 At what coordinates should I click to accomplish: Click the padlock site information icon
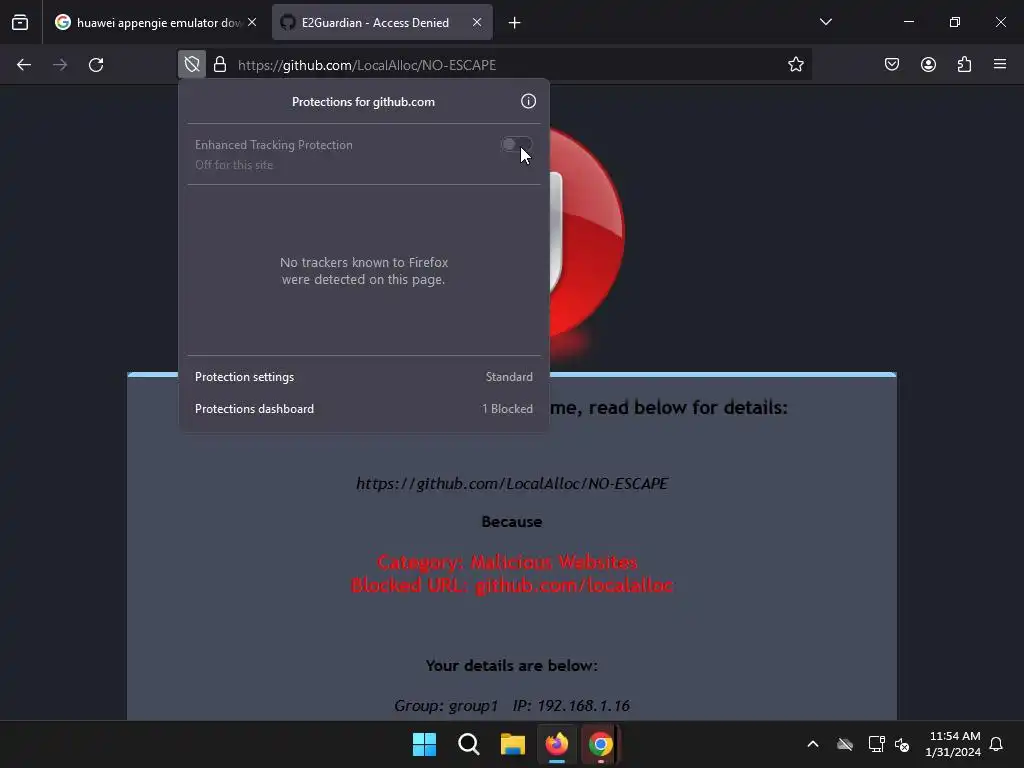coord(220,65)
